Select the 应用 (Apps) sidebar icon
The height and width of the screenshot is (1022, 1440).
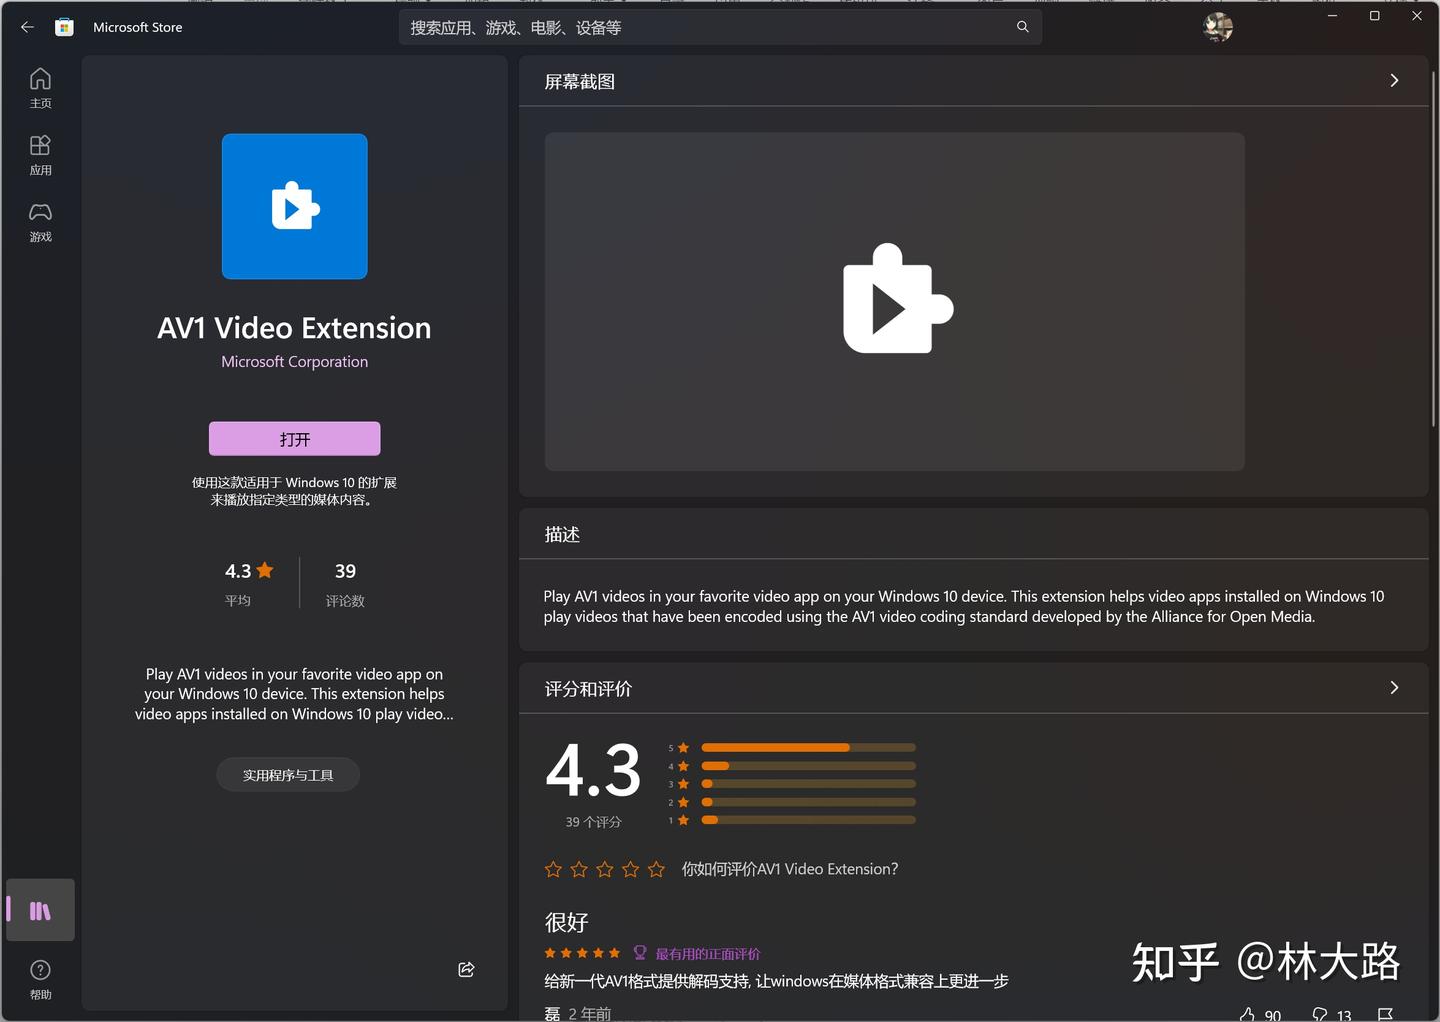(40, 154)
